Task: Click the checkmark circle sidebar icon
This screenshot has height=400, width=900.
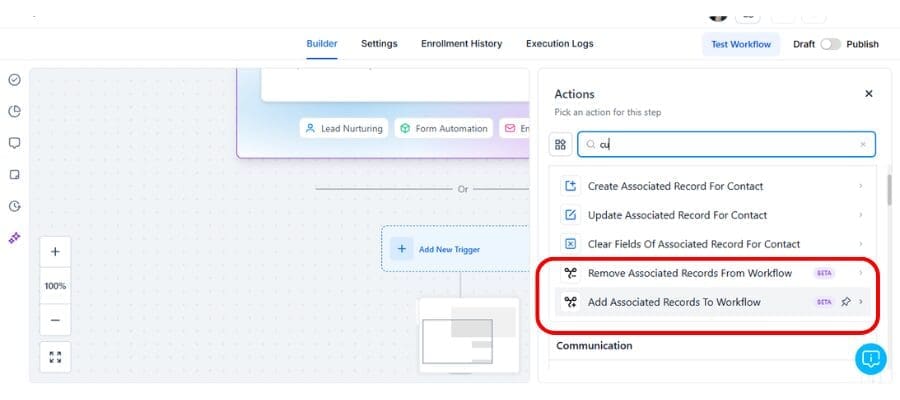Action: click(14, 80)
